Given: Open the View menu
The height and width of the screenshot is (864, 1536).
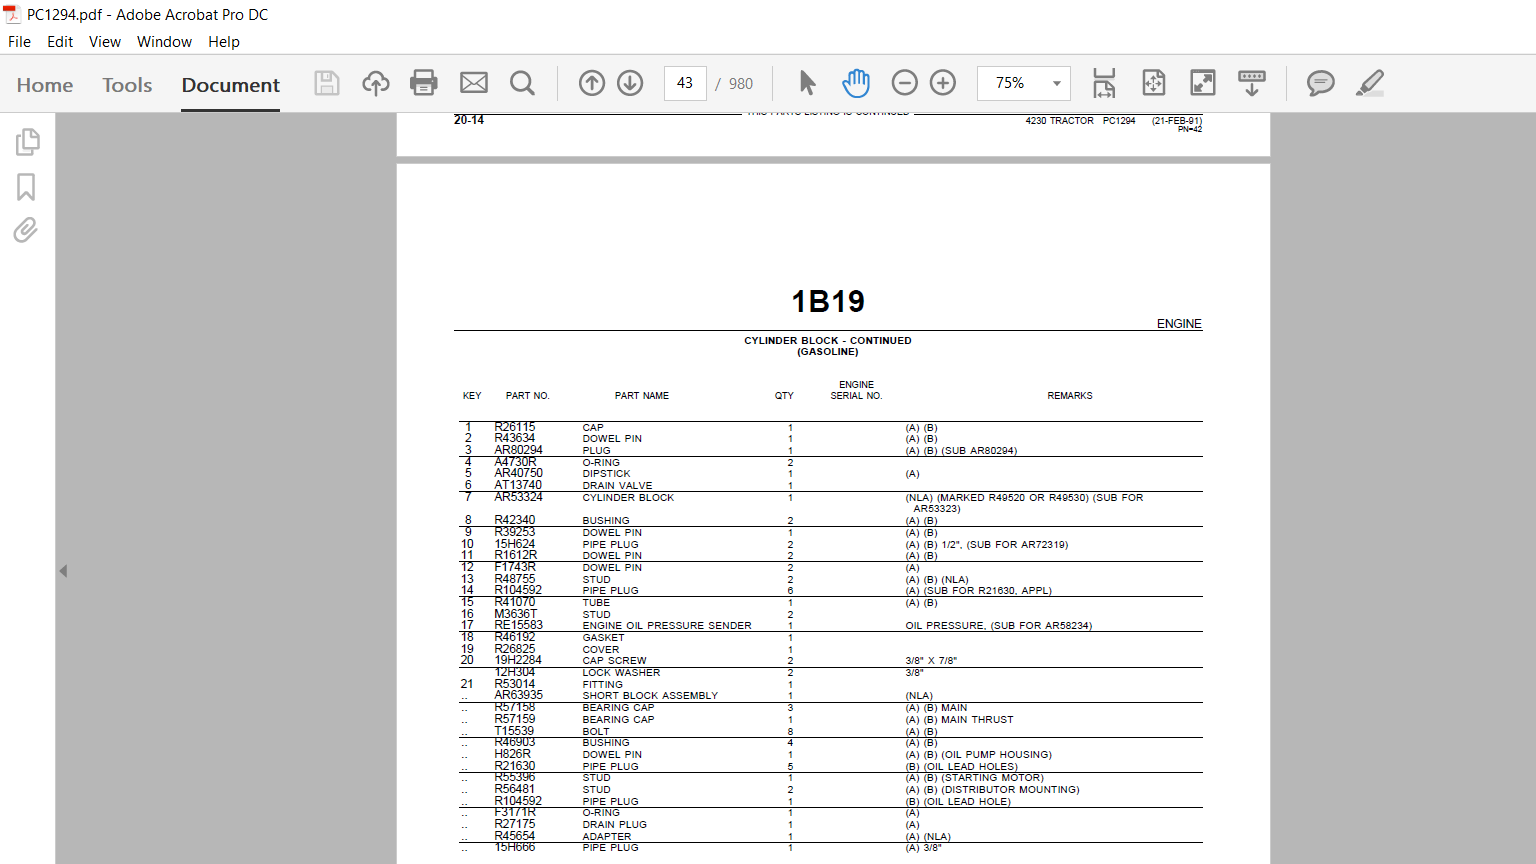Looking at the screenshot, I should [105, 42].
